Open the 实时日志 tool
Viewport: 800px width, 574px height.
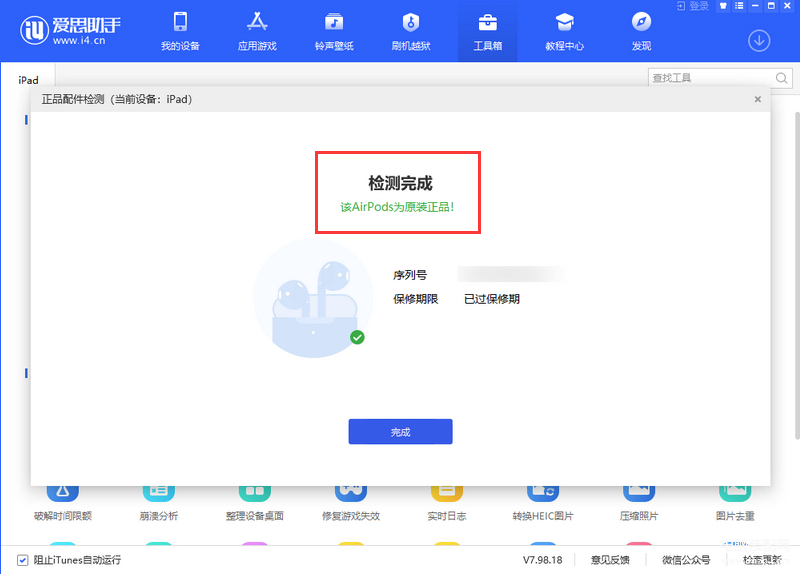(446, 503)
